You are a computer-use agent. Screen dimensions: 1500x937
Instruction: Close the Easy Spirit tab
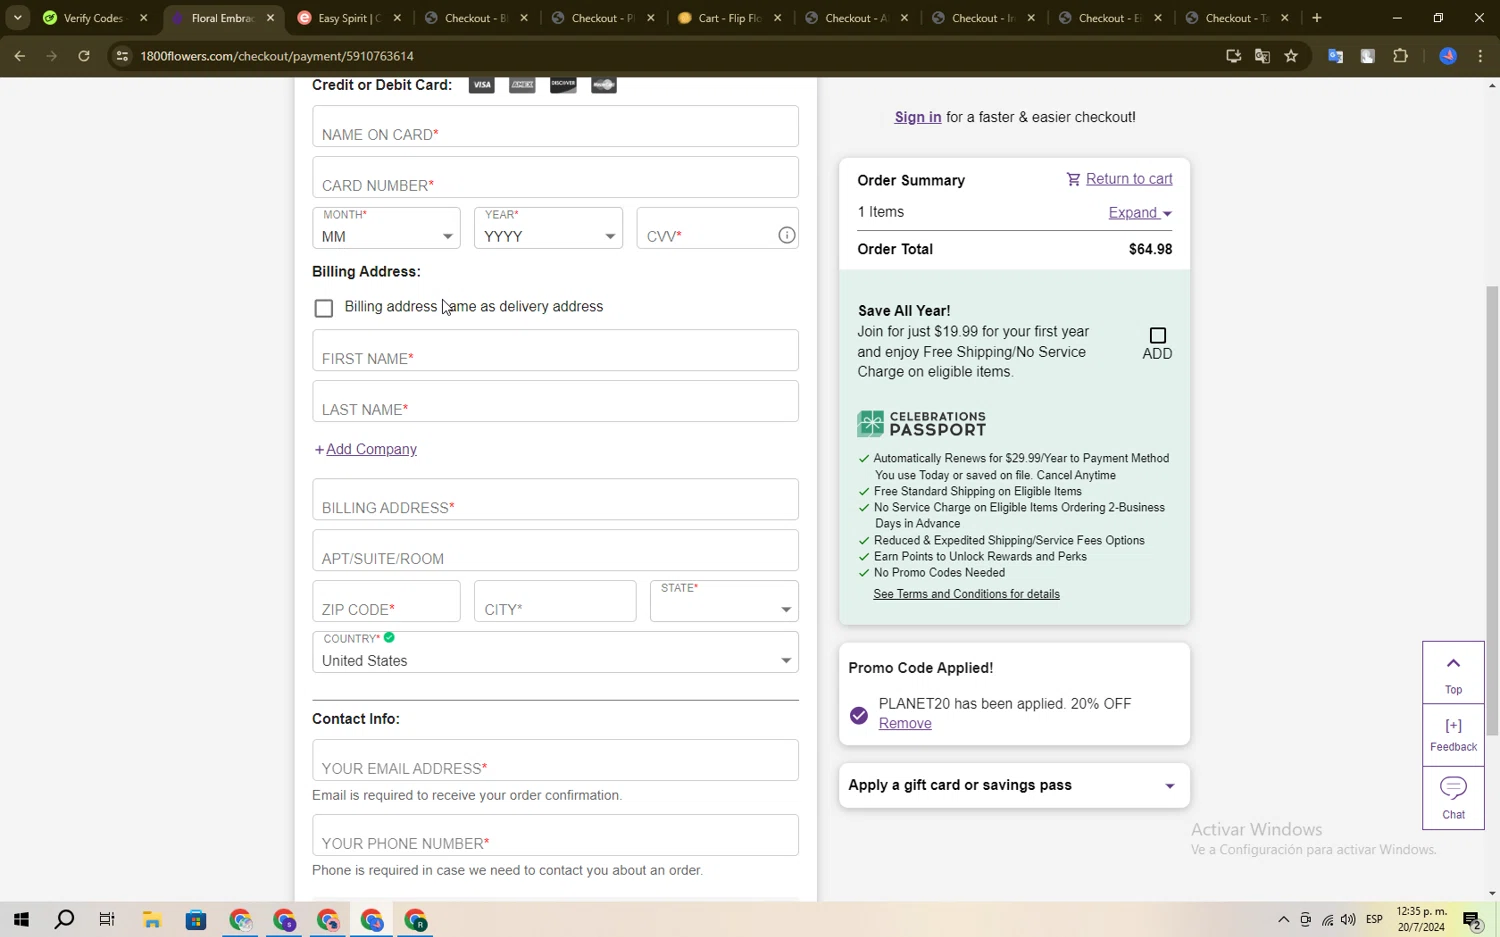point(397,18)
